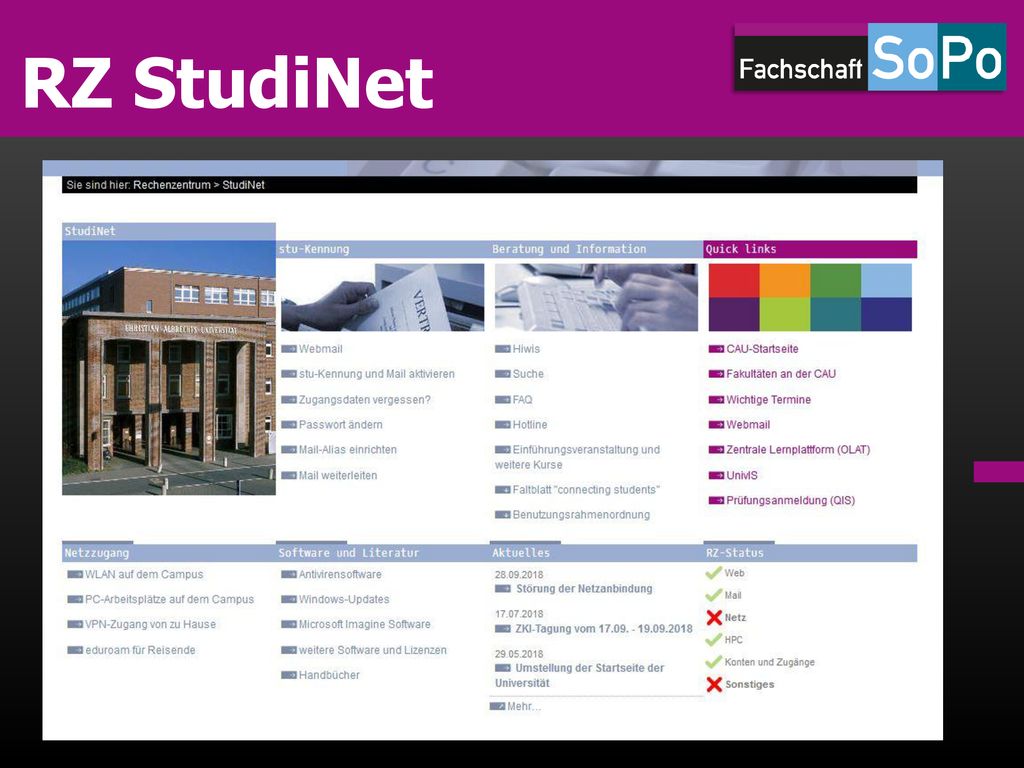Click the Netz status label
The width and height of the screenshot is (1024, 768).
click(735, 618)
